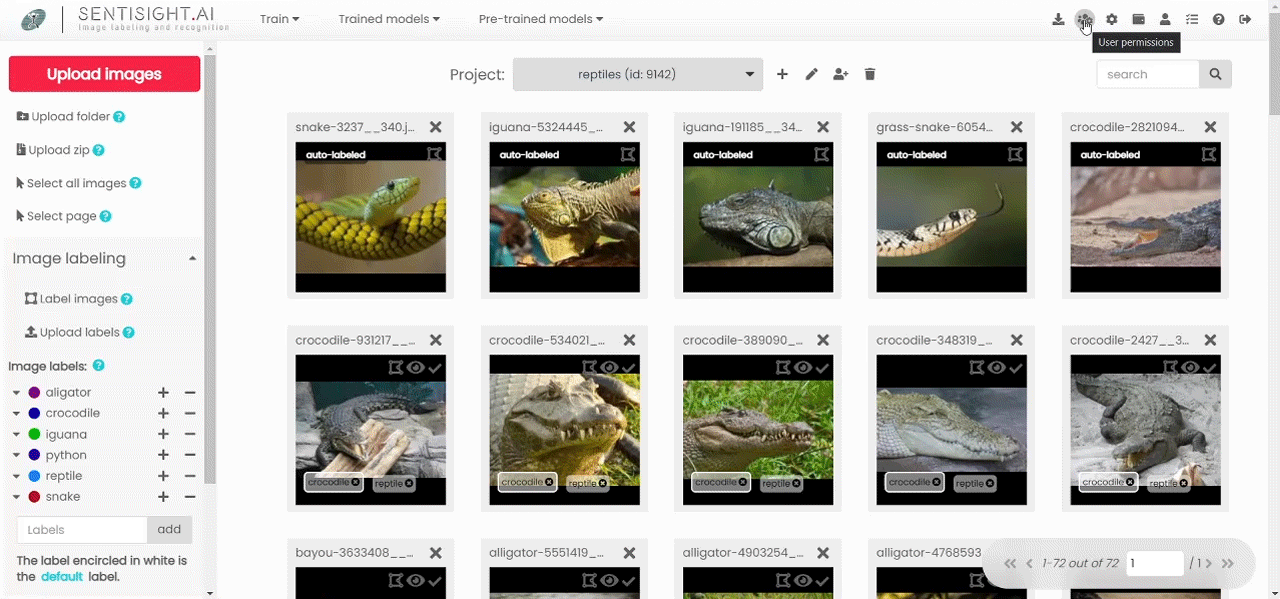1280x599 pixels.
Task: Remove the iguana-5324445 image with its X
Action: coord(629,127)
